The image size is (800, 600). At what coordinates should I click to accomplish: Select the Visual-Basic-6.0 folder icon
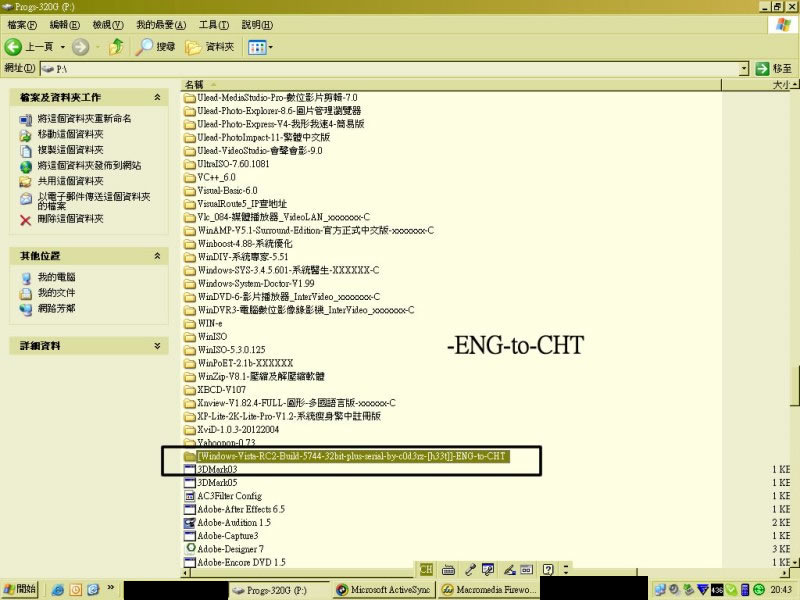pyautogui.click(x=190, y=191)
